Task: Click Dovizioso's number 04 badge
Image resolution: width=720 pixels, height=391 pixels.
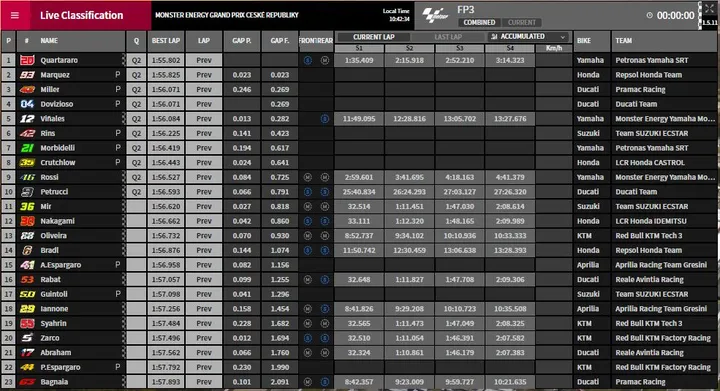Action: (27, 104)
